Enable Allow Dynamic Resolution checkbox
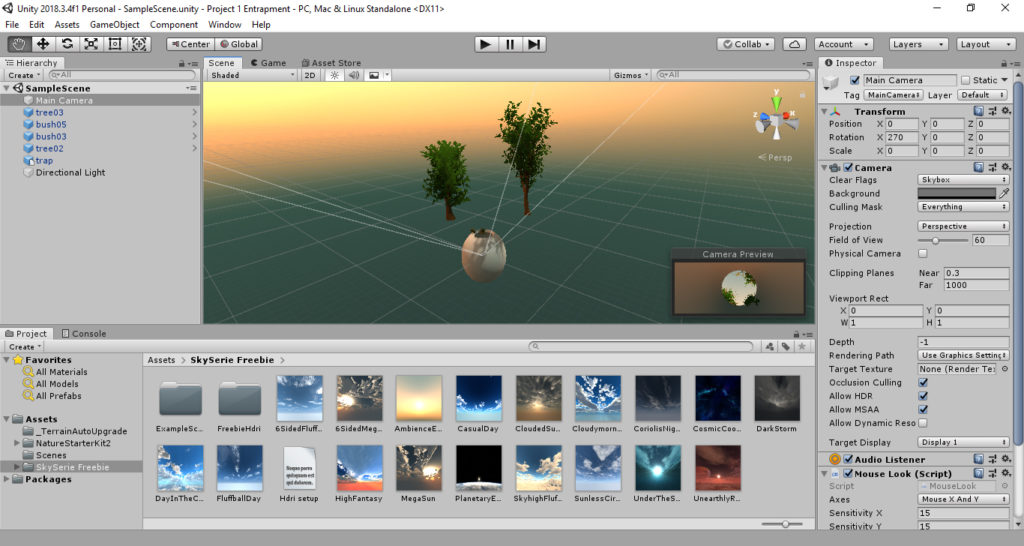The image size is (1024, 546). (923, 423)
